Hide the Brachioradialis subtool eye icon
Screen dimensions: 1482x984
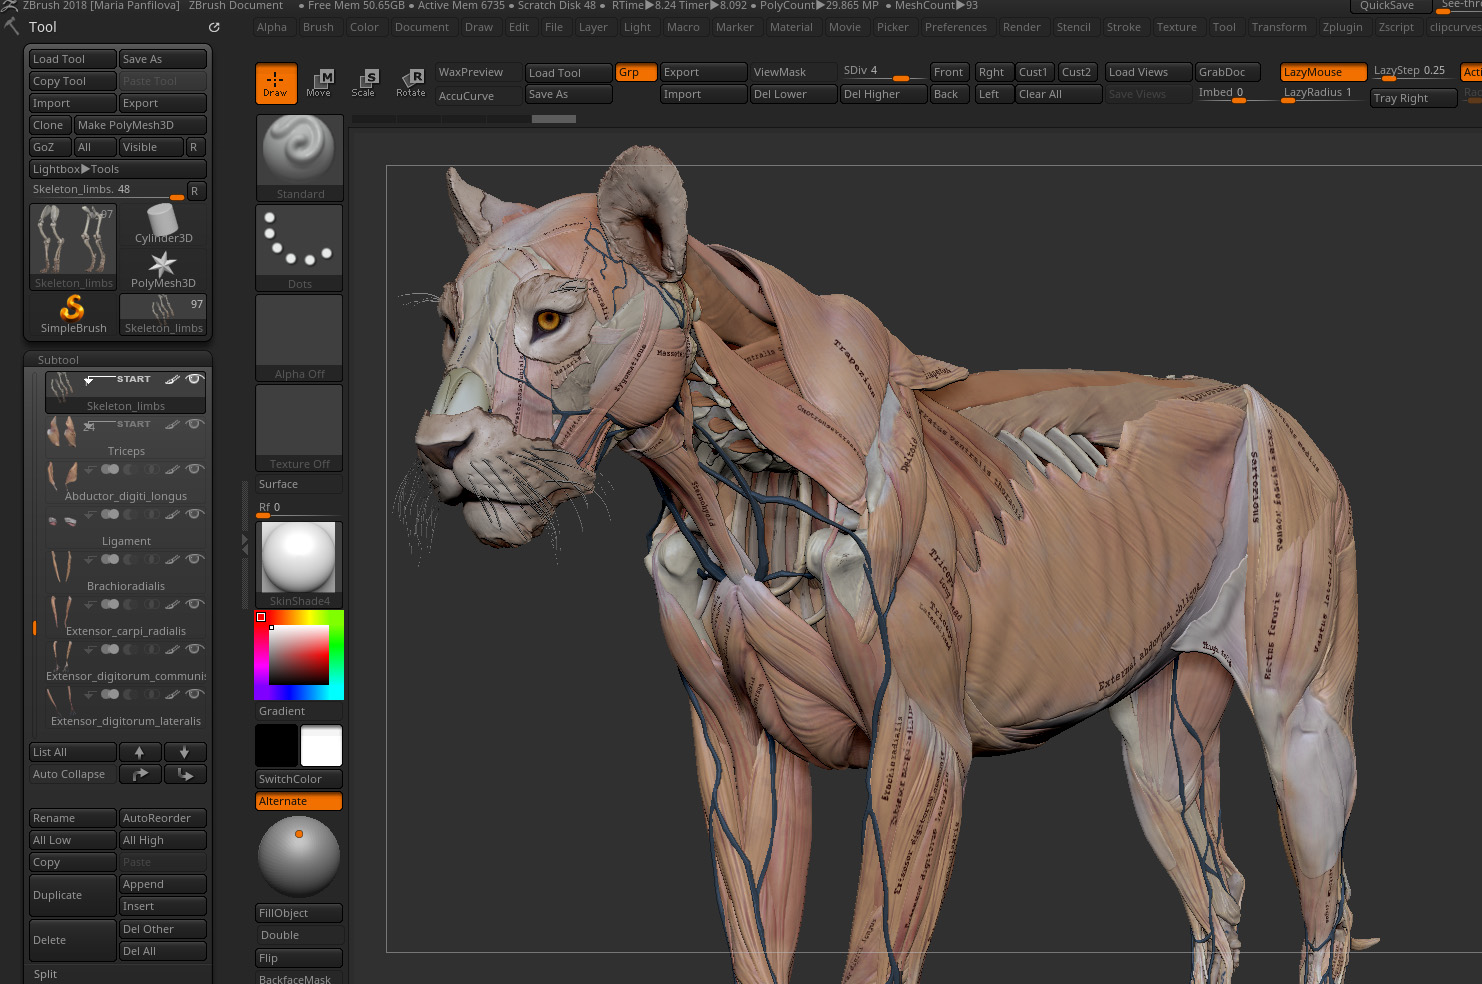[x=195, y=559]
